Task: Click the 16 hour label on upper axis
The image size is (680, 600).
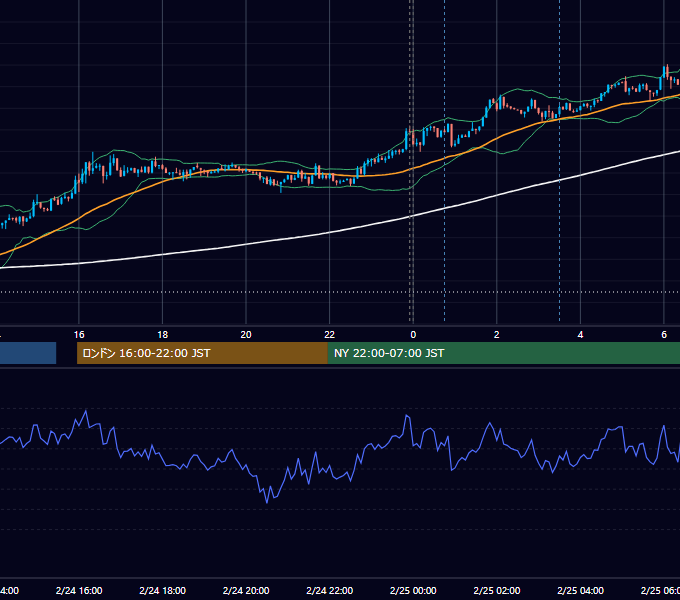Action: (x=79, y=335)
